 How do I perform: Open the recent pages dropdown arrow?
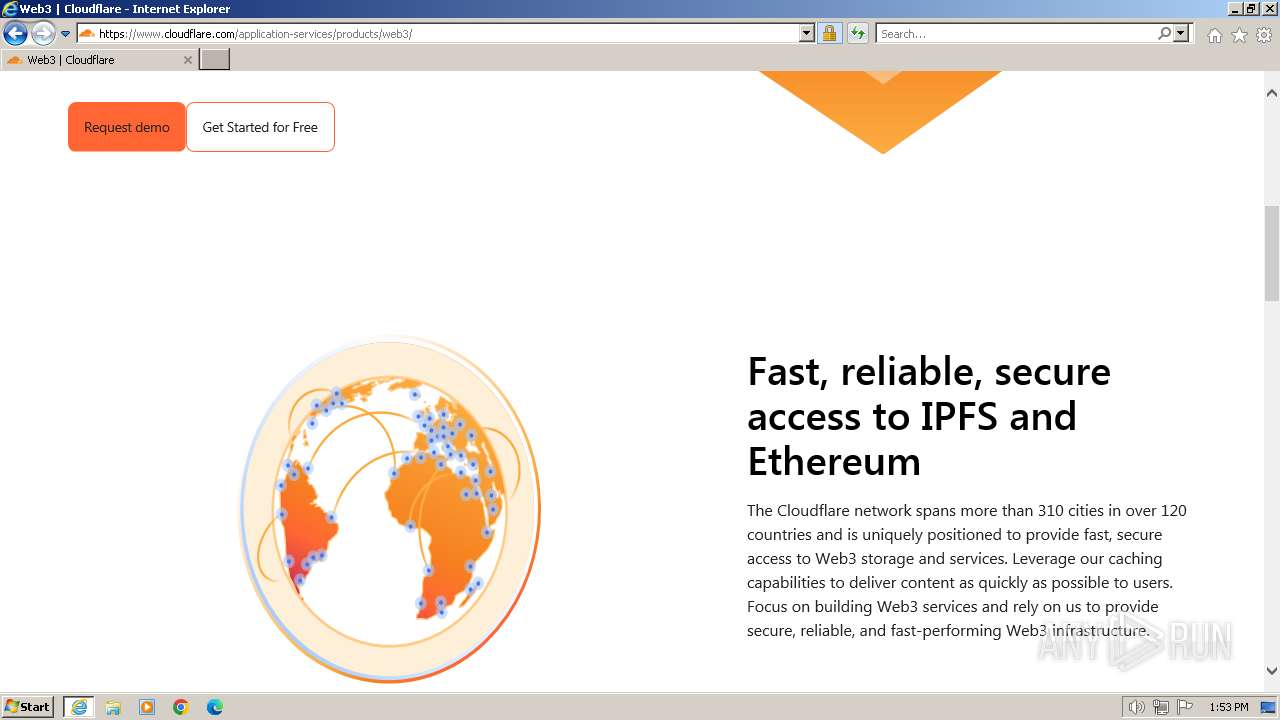click(66, 34)
